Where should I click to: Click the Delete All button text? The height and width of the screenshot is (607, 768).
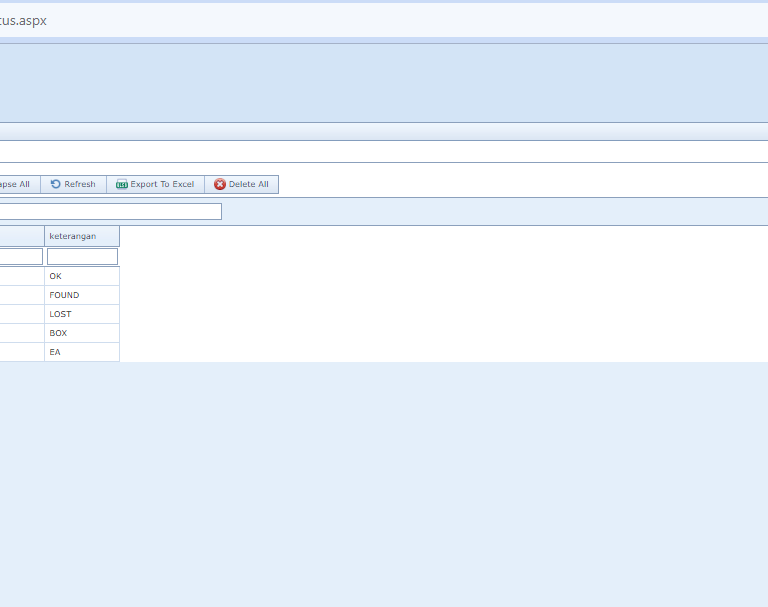click(x=248, y=184)
